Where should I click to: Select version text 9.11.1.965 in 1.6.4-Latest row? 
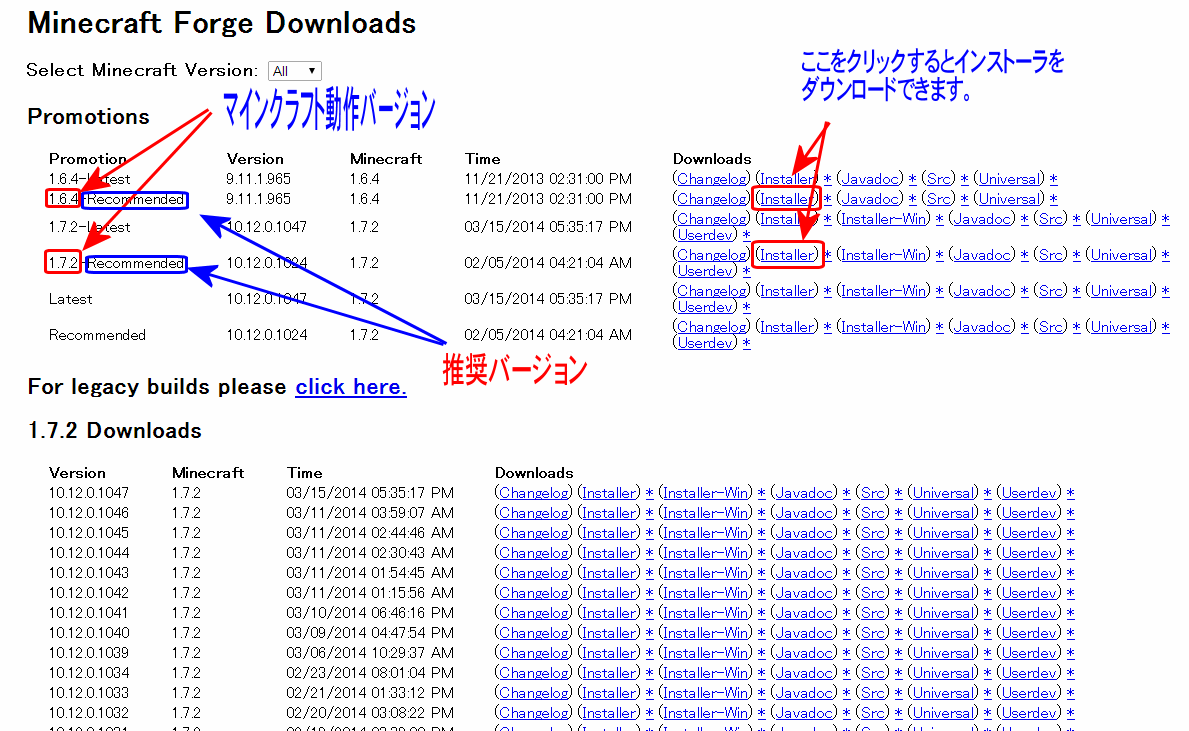pyautogui.click(x=258, y=179)
